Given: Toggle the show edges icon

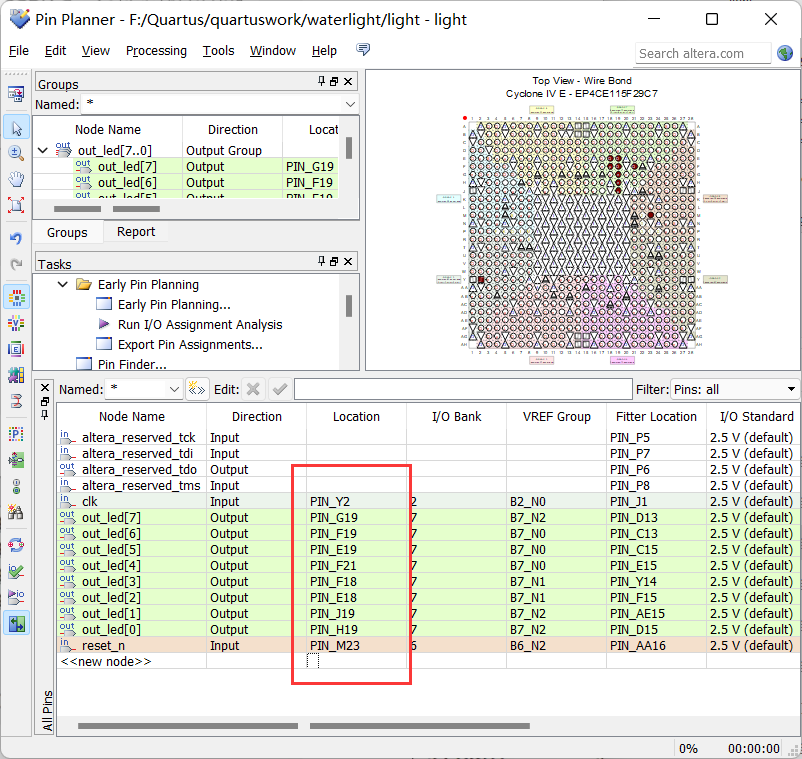Looking at the screenshot, I should click(x=16, y=349).
